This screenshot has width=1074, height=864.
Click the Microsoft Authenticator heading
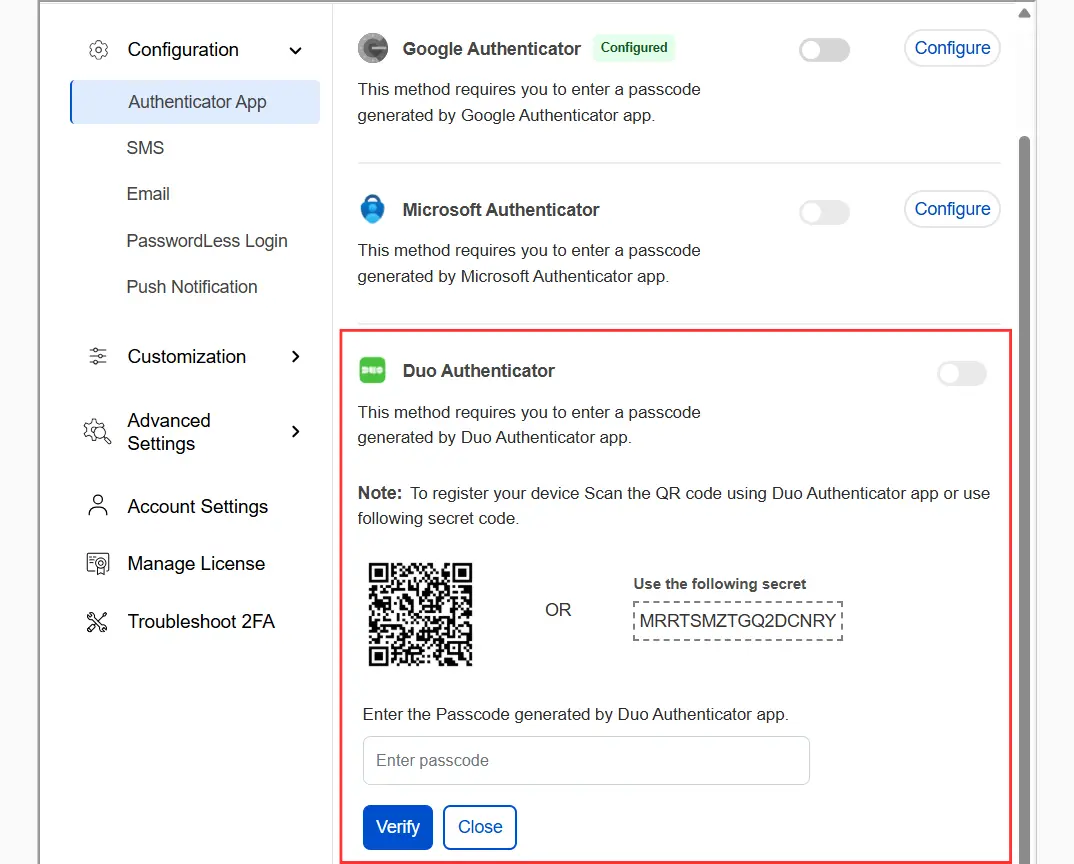point(501,210)
